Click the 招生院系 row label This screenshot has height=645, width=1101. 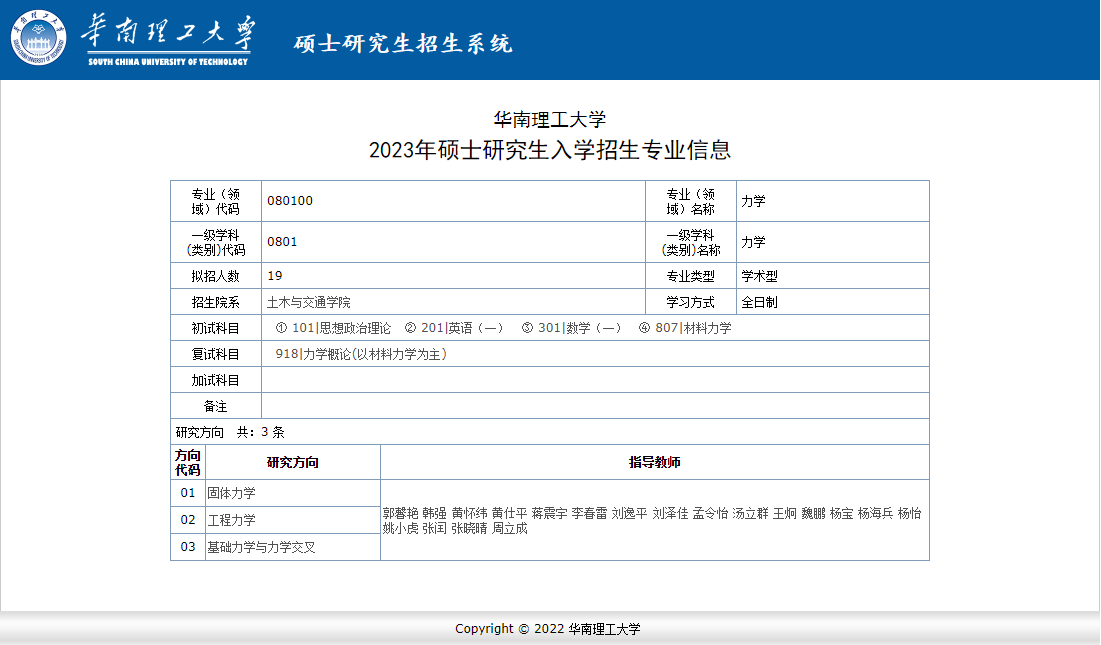click(x=216, y=302)
